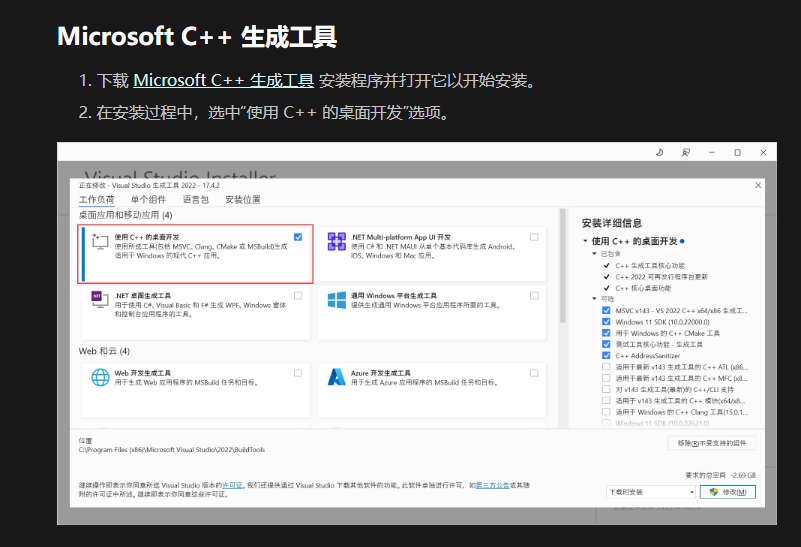Click the Web 和云 (4) heading

pos(104,351)
